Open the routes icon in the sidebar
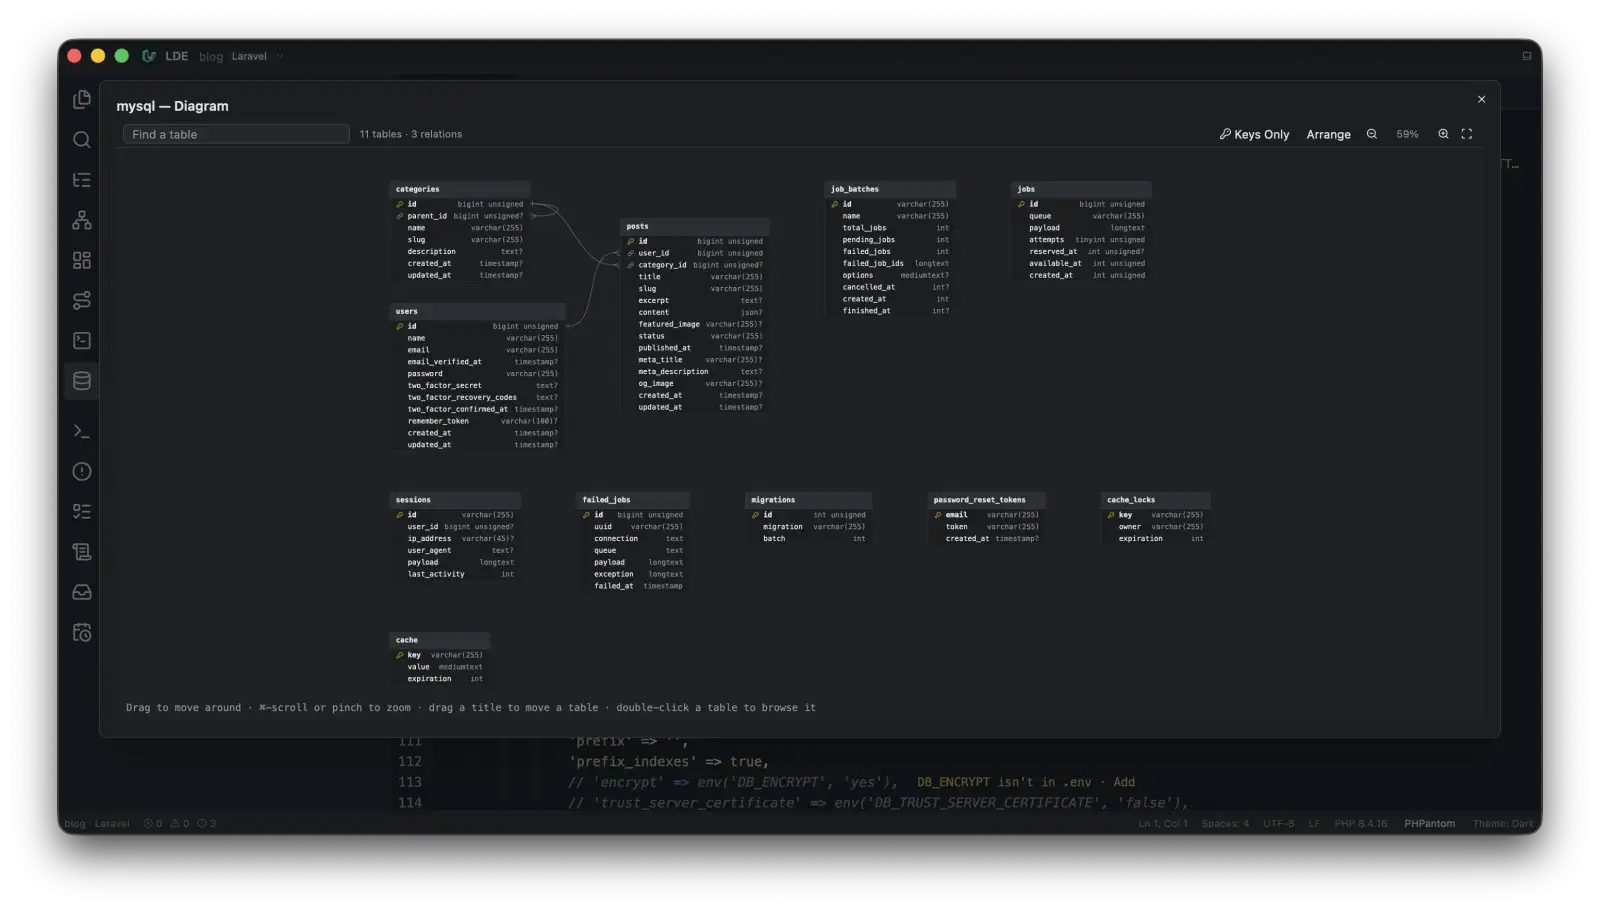Image resolution: width=1600 pixels, height=911 pixels. [x=82, y=300]
